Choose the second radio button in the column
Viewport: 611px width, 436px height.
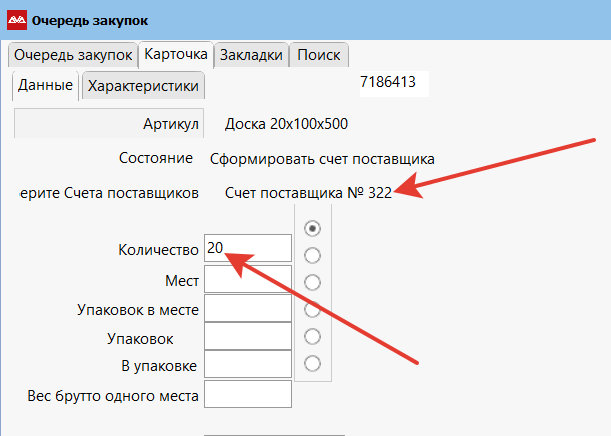click(x=313, y=254)
